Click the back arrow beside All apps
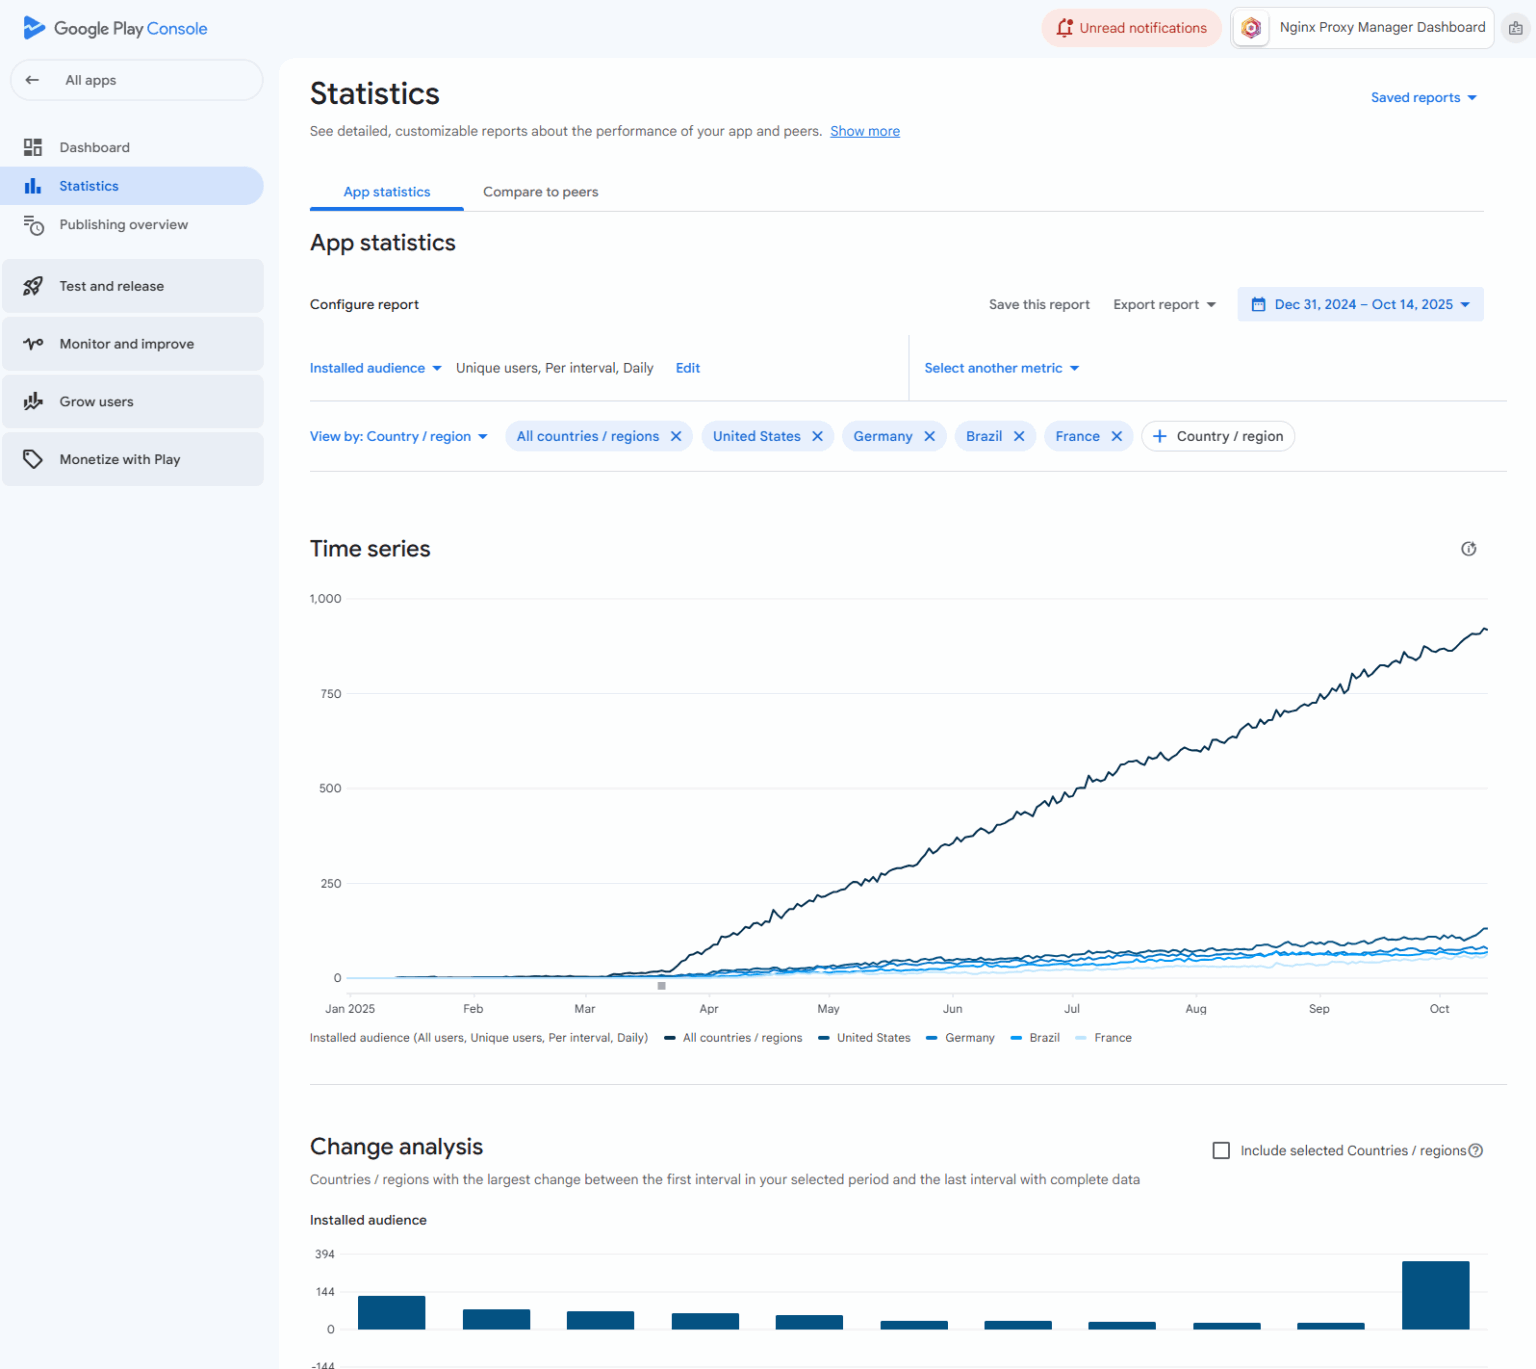The height and width of the screenshot is (1369, 1536). [x=33, y=80]
